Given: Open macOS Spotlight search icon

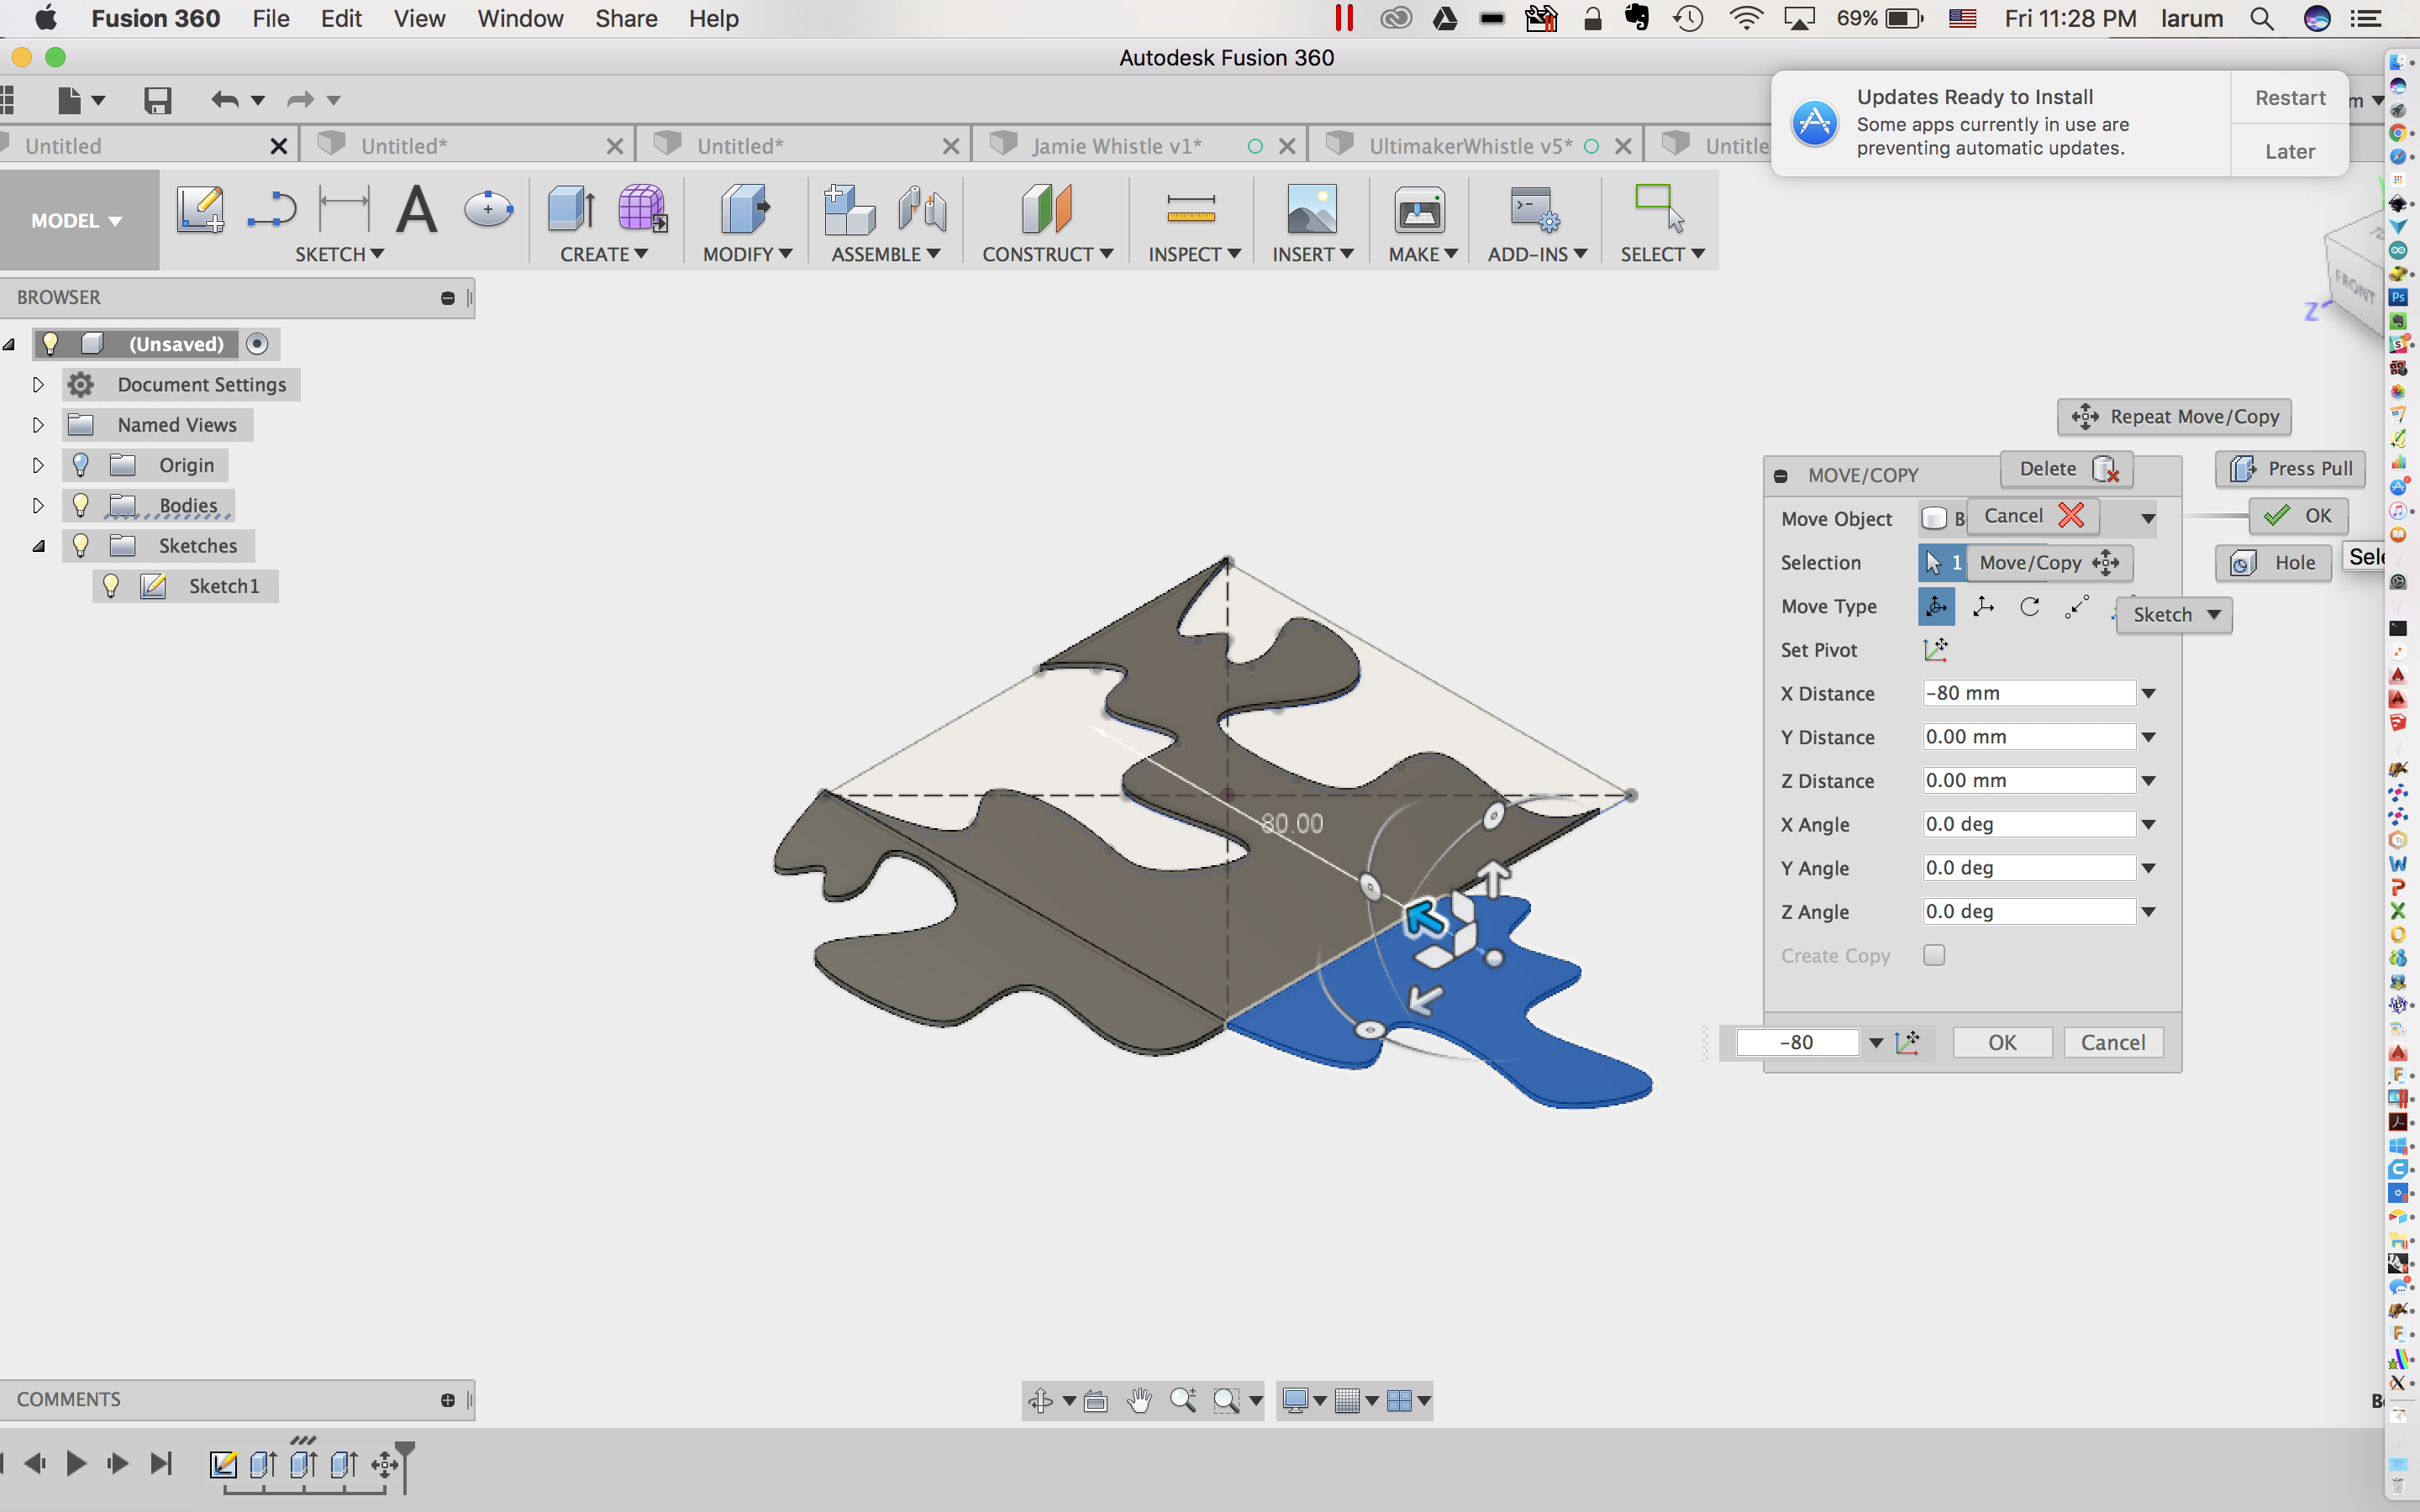Looking at the screenshot, I should (2262, 18).
